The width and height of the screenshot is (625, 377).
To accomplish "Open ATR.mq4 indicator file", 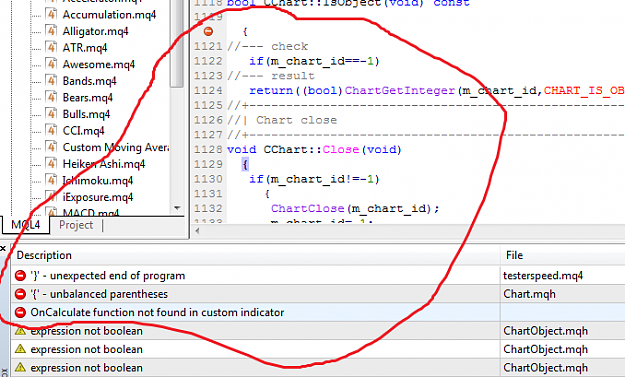I will 85,48.
